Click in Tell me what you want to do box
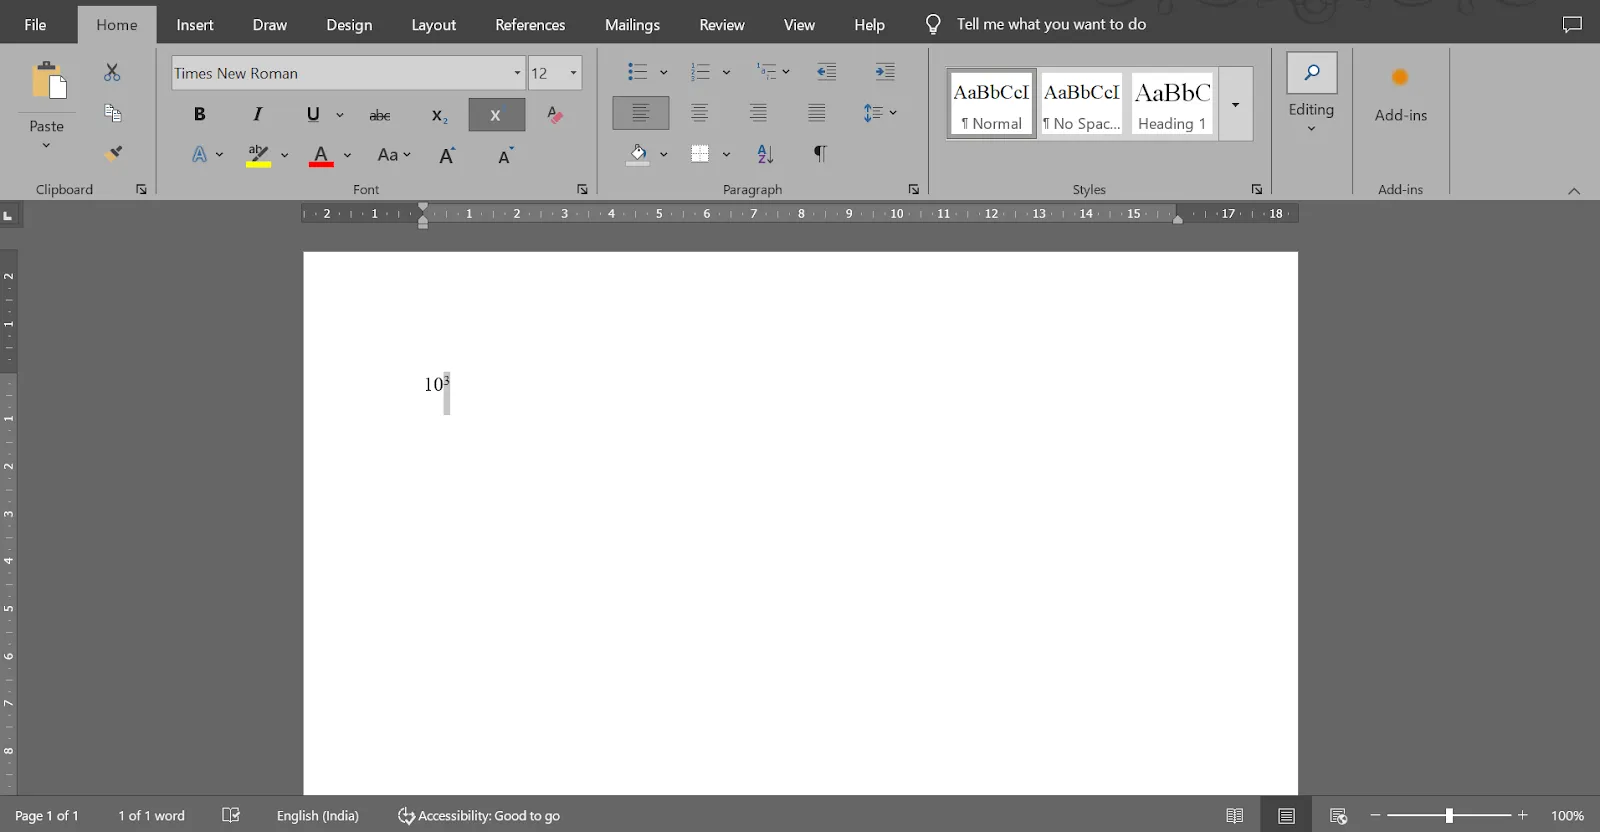The image size is (1600, 832). pos(1051,24)
